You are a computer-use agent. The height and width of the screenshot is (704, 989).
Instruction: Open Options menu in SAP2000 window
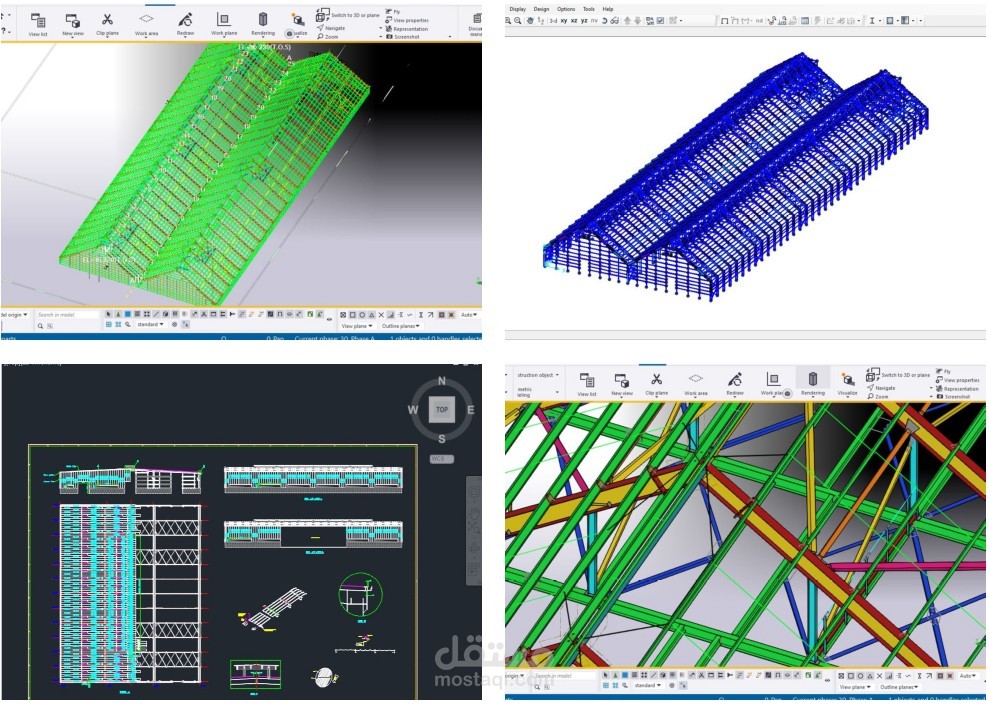point(566,9)
